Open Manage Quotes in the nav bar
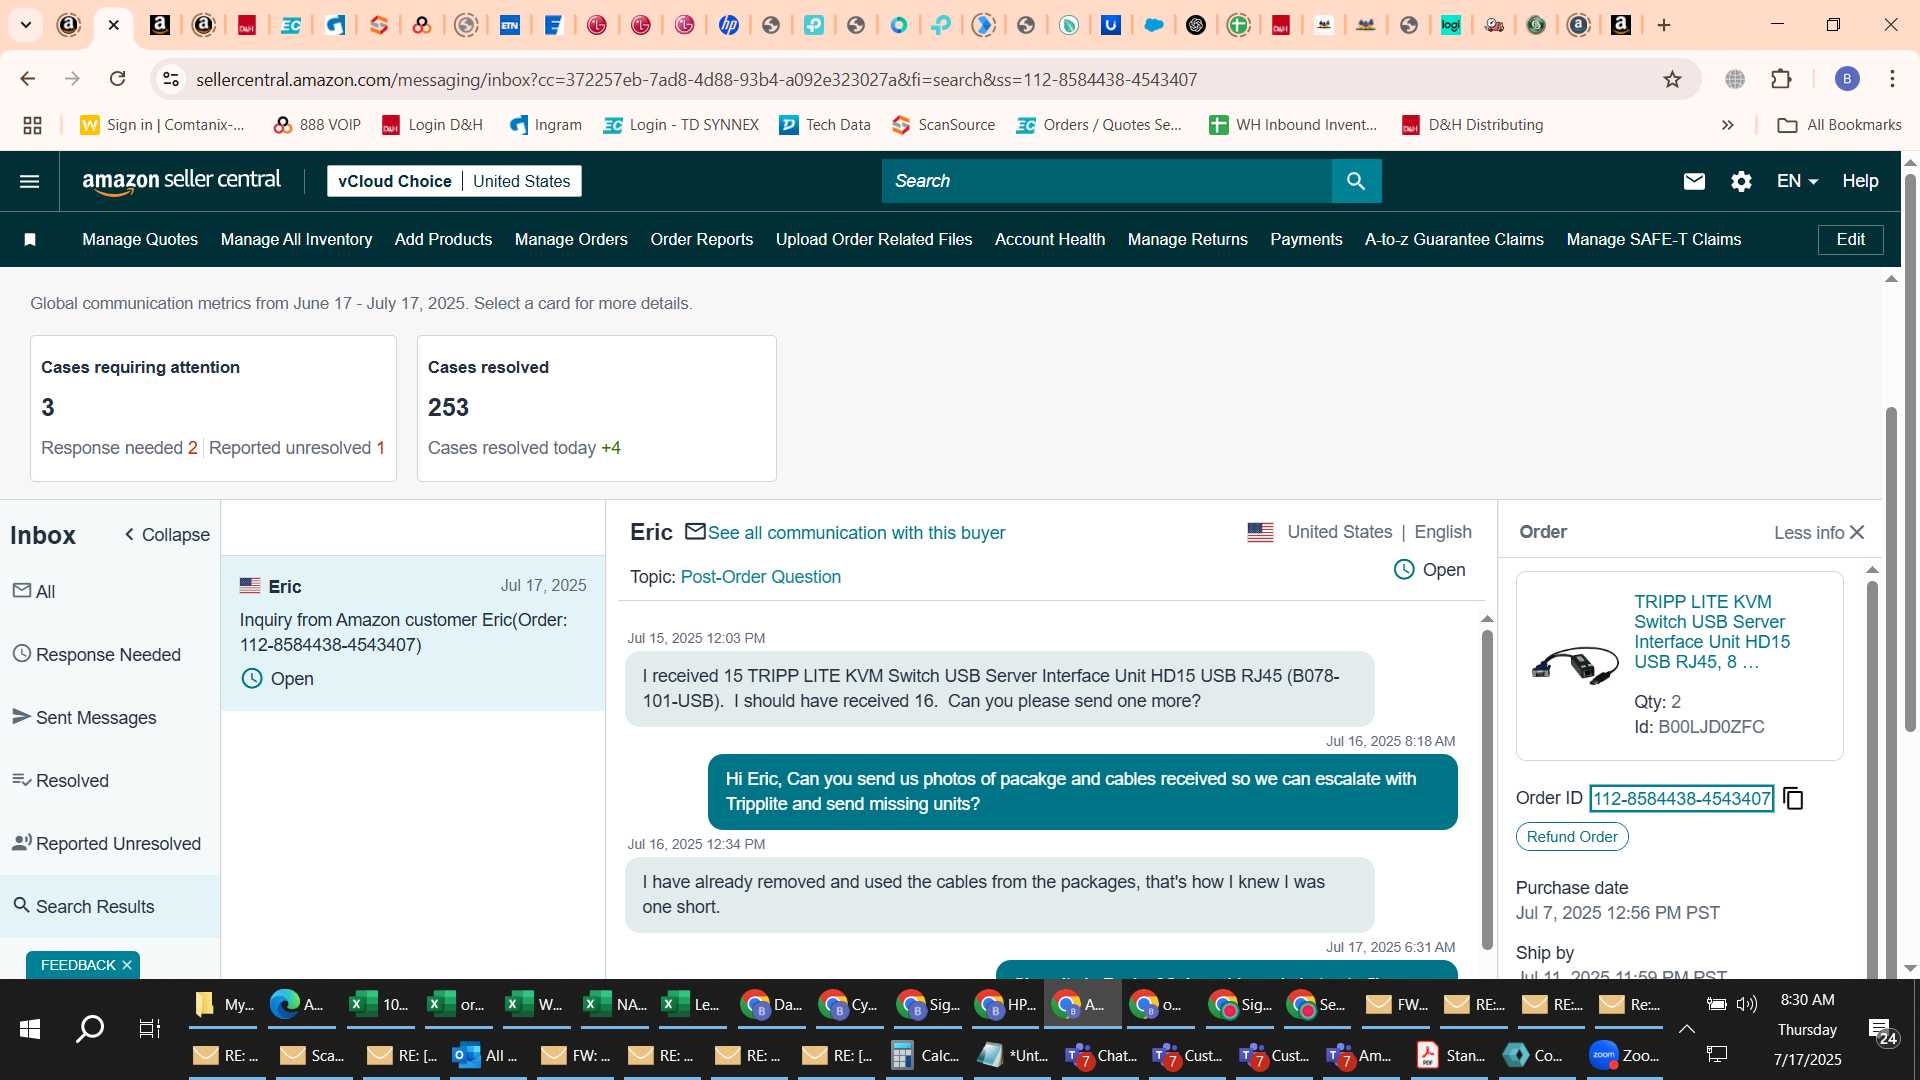Image resolution: width=1920 pixels, height=1080 pixels. (x=140, y=239)
